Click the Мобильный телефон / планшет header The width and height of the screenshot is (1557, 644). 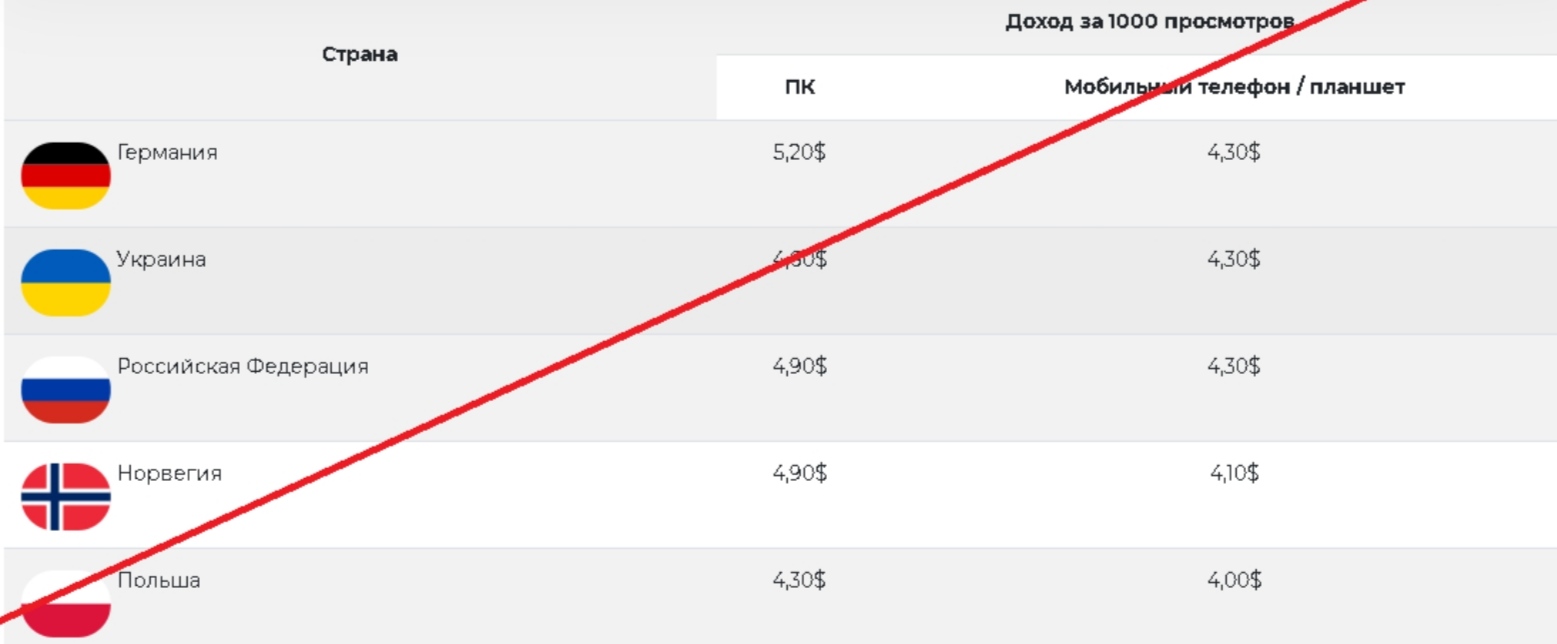pyautogui.click(x=1235, y=87)
